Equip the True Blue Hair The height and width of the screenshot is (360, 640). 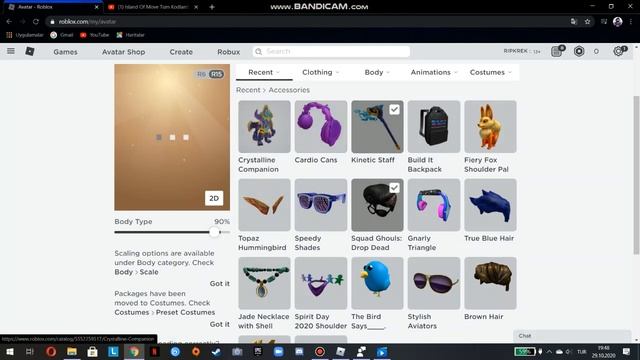point(490,205)
